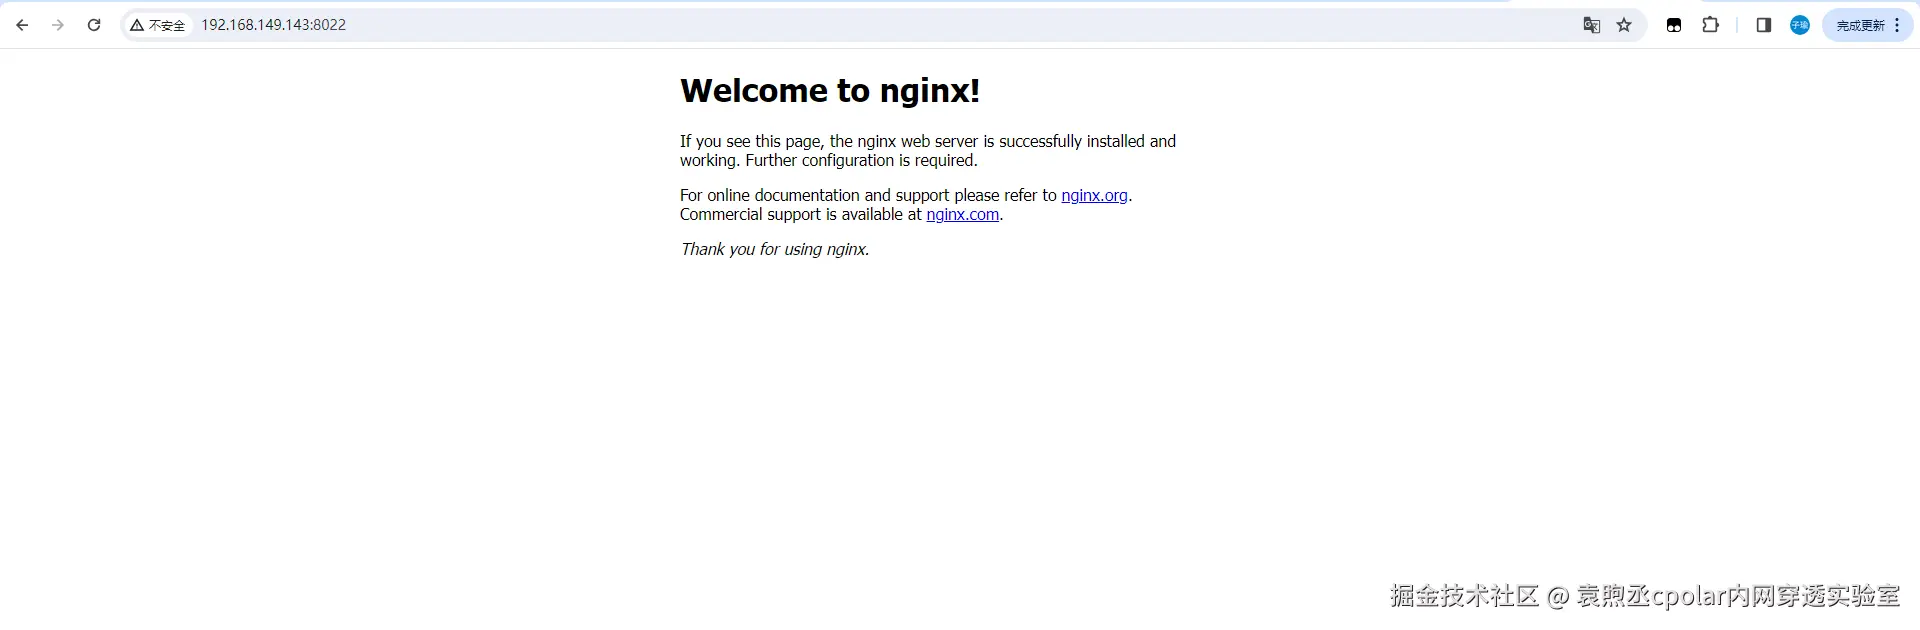The width and height of the screenshot is (1920, 630).
Task: Go forward to the next page
Action: coord(58,25)
